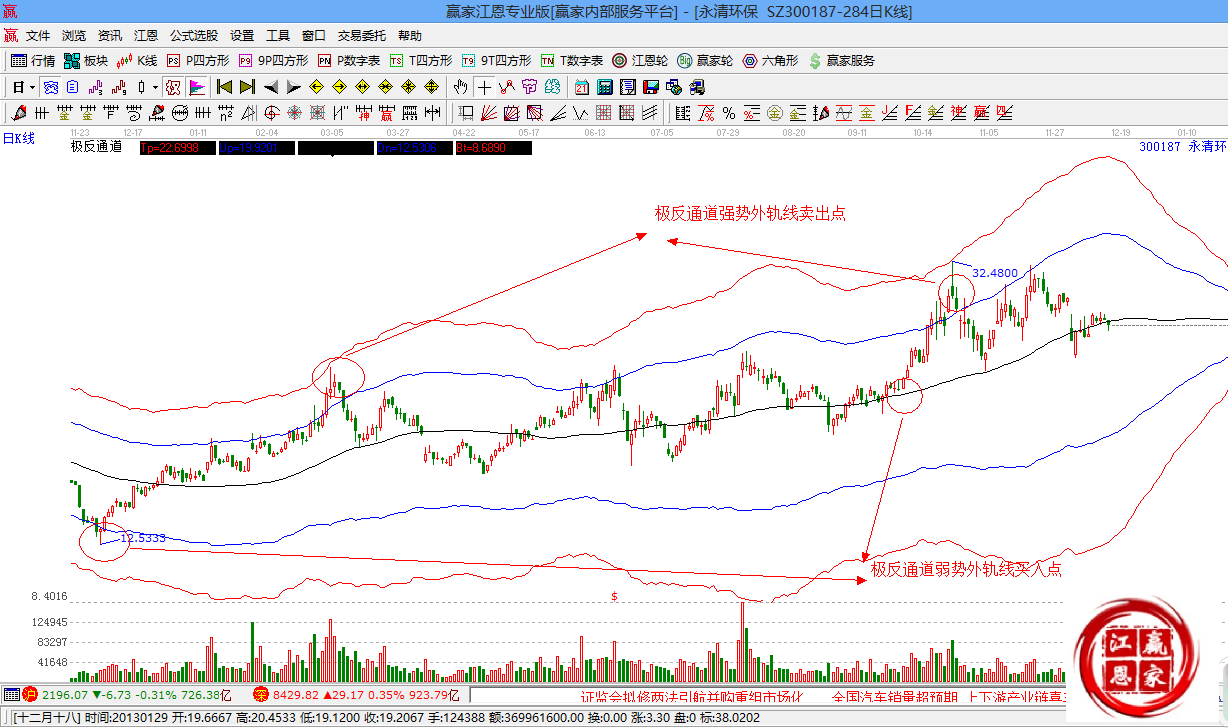Viewport: 1228px width, 728px height.
Task: Click the 32.4800 peak price marker
Action: click(x=995, y=273)
